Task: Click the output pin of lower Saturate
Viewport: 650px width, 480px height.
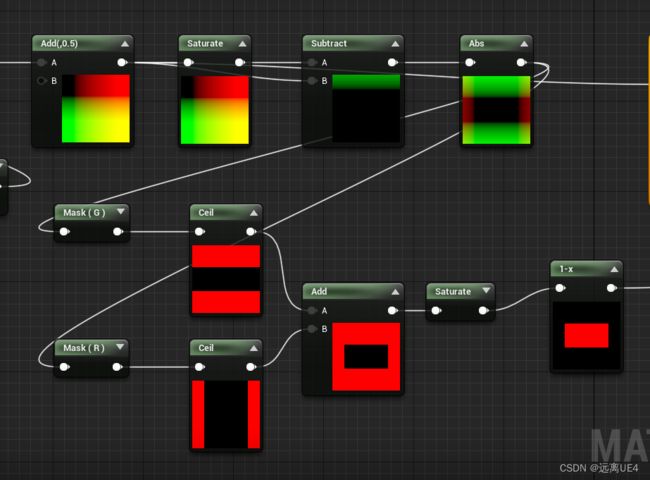Action: (x=483, y=310)
